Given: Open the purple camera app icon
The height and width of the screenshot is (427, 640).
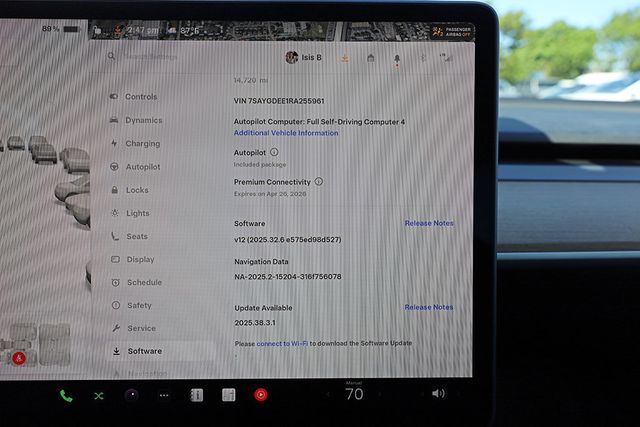Looking at the screenshot, I should click(131, 395).
